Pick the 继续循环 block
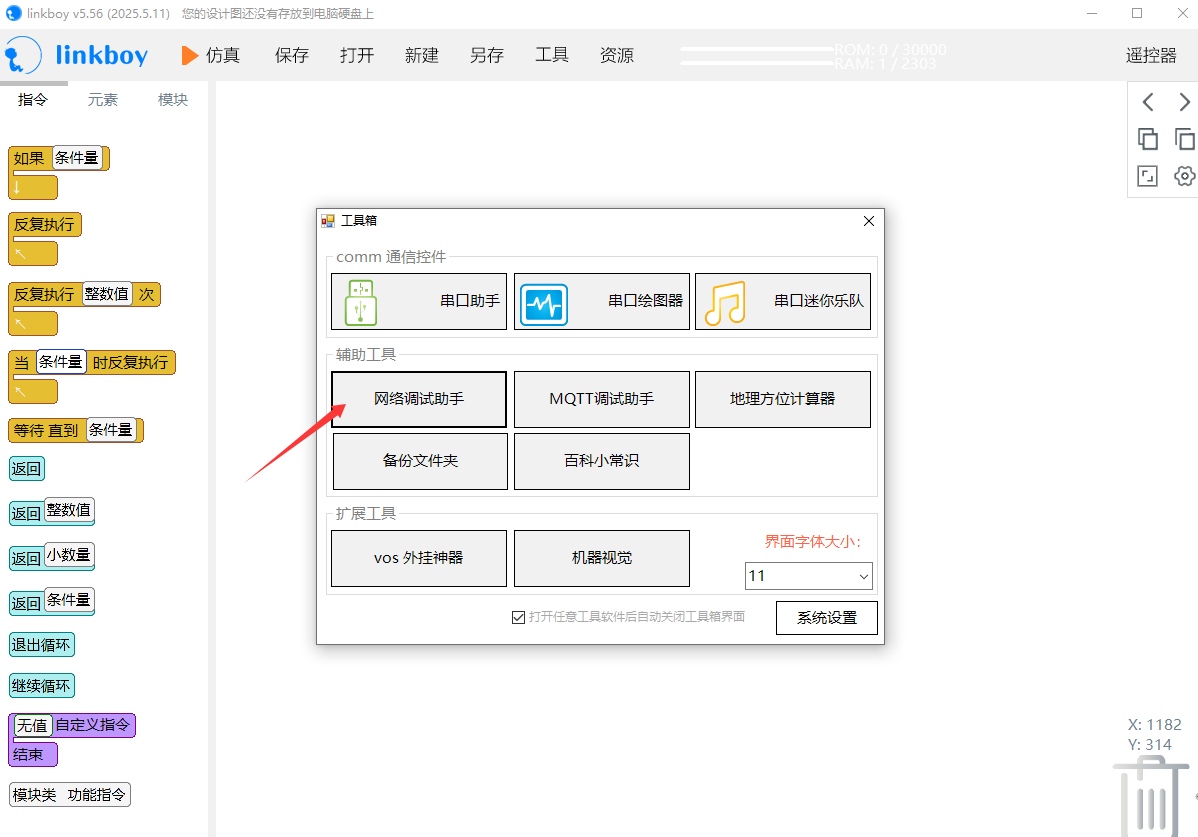This screenshot has height=837, width=1198. 41,686
